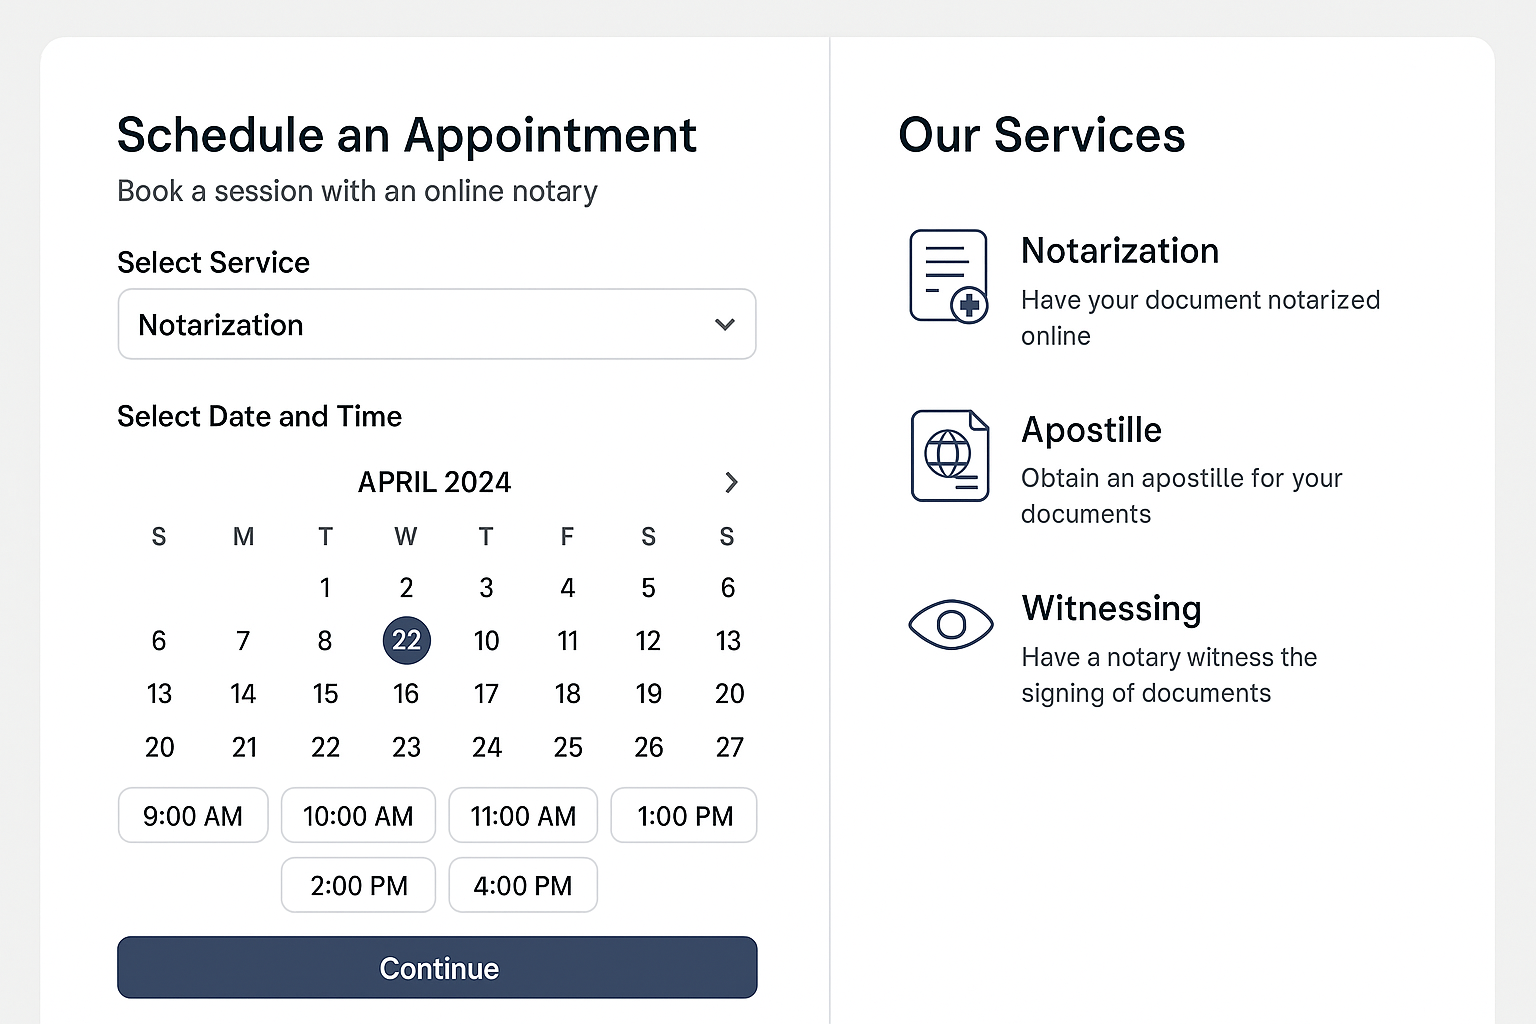The height and width of the screenshot is (1024, 1536).
Task: Go to next month with chevron arrow
Action: [x=731, y=482]
